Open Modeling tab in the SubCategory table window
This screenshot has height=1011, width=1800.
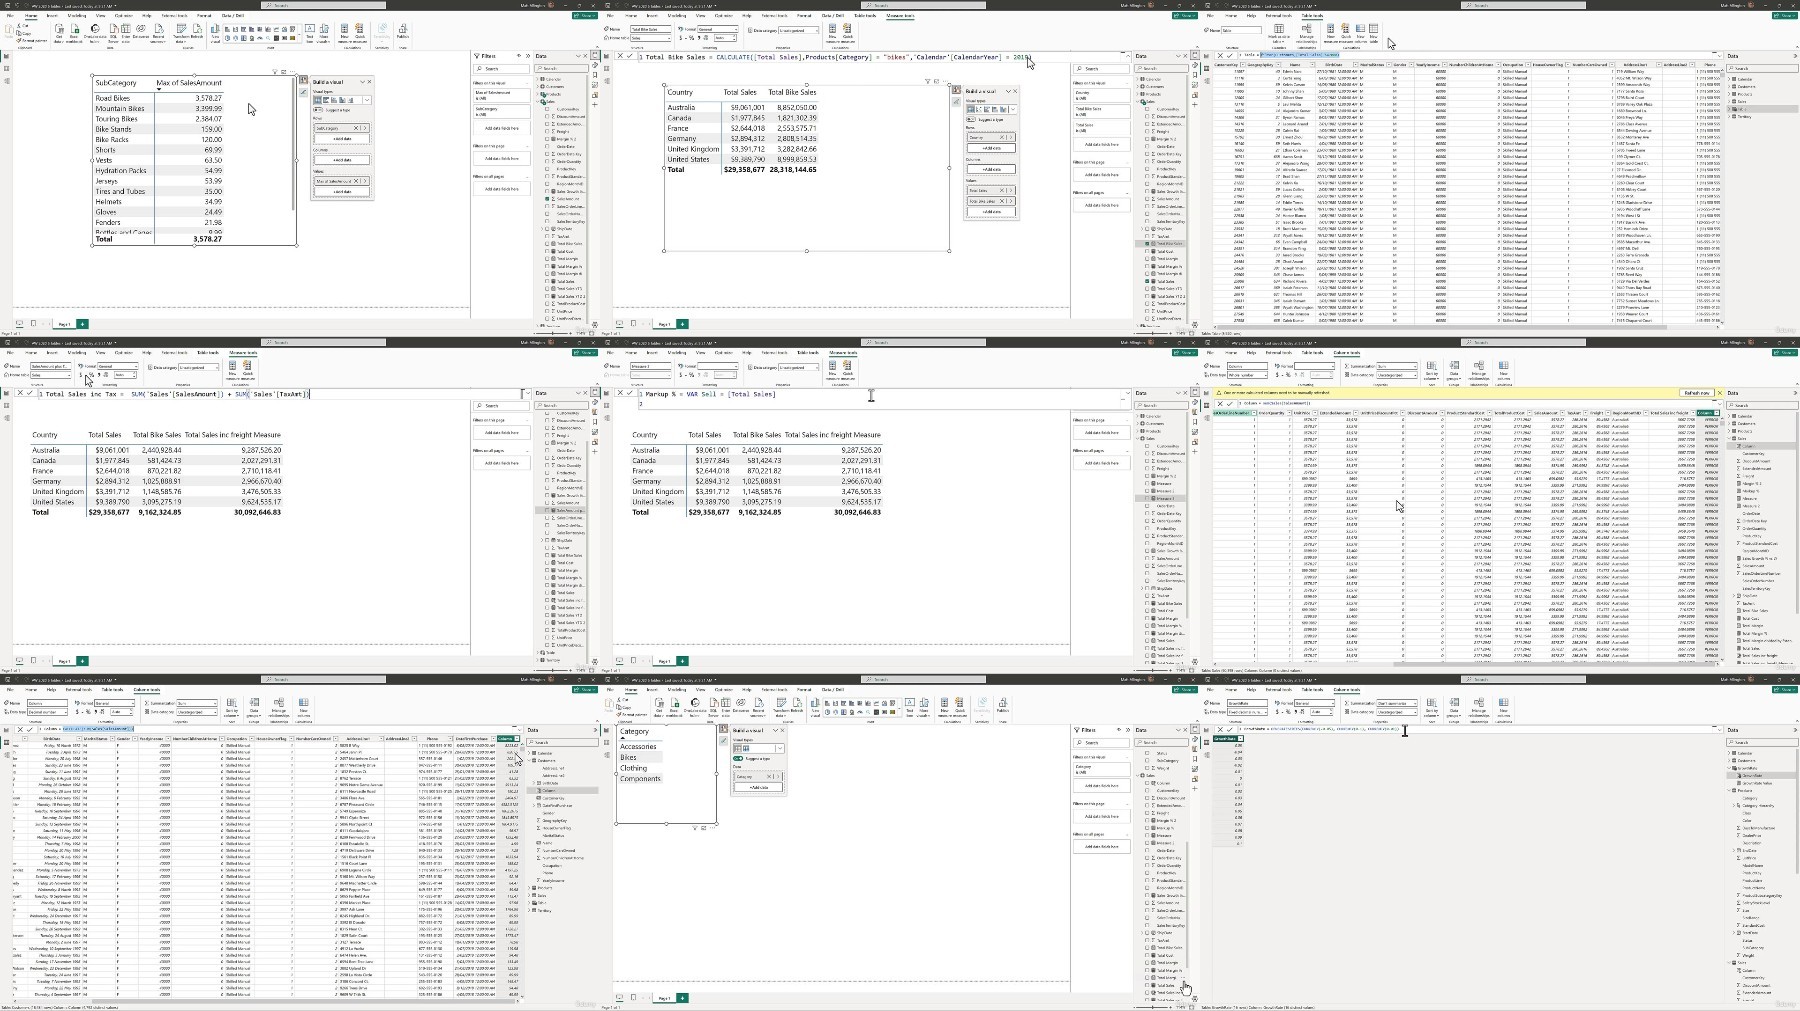tap(77, 16)
